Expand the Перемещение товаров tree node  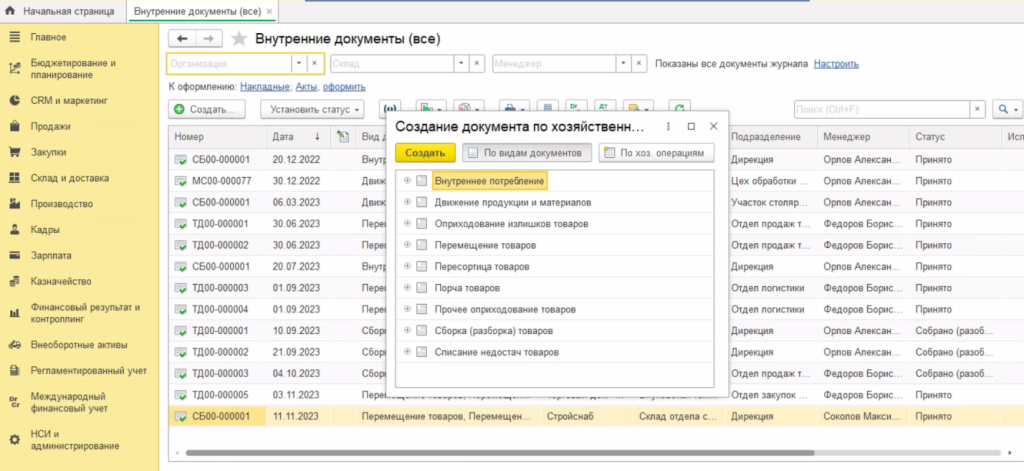click(x=407, y=245)
